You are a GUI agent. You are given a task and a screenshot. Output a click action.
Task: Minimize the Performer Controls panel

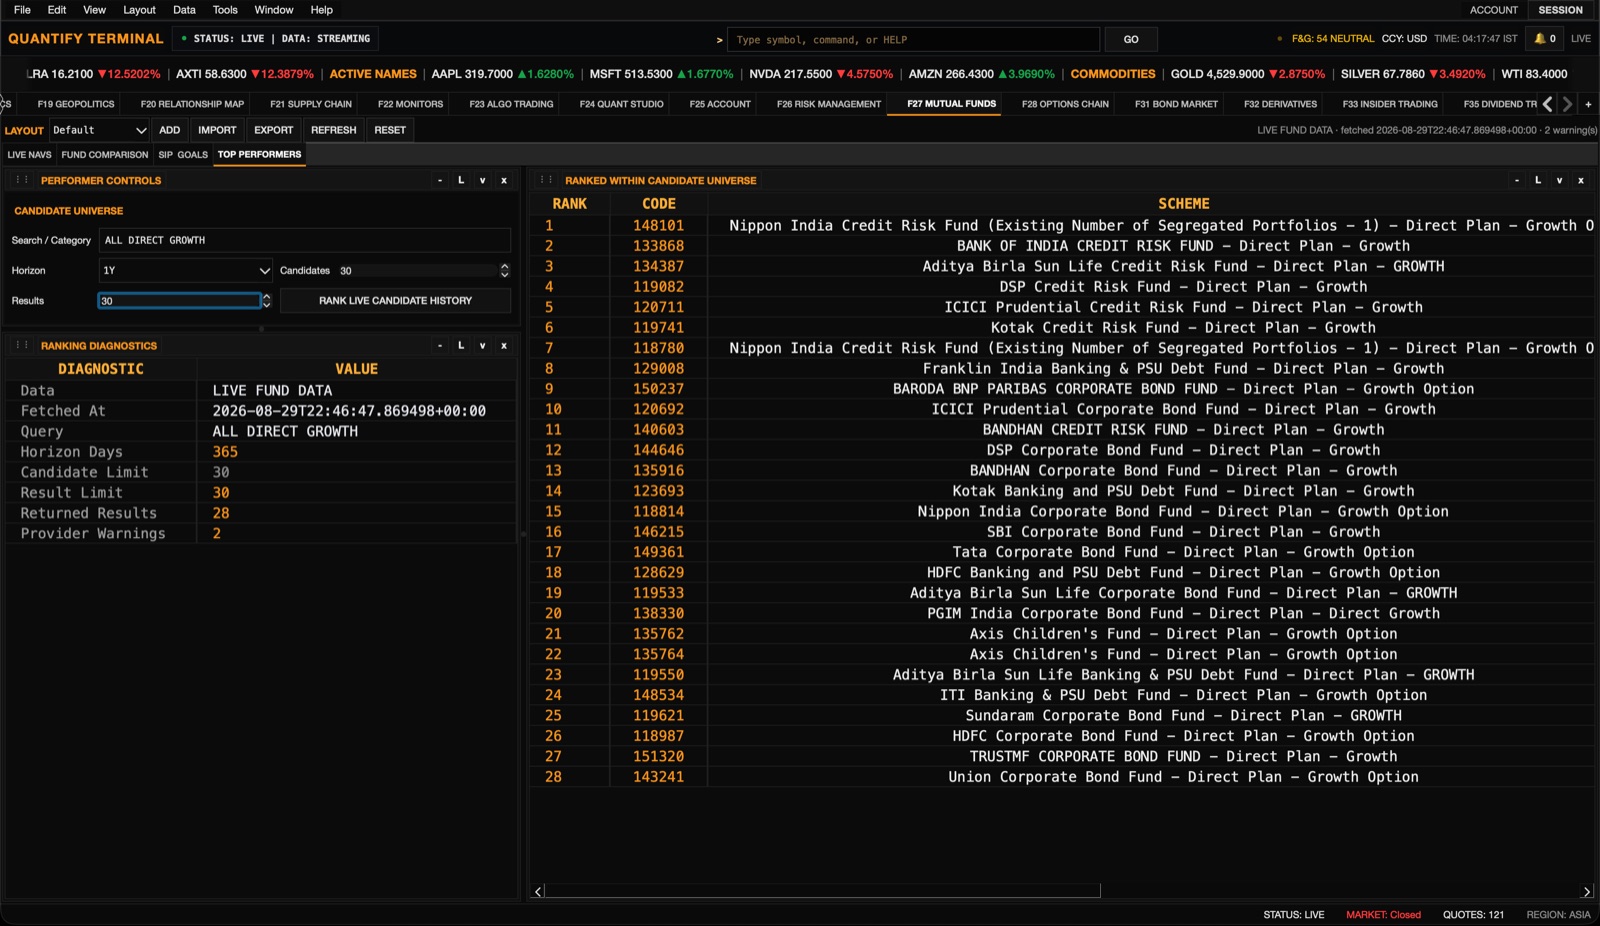pos(440,180)
